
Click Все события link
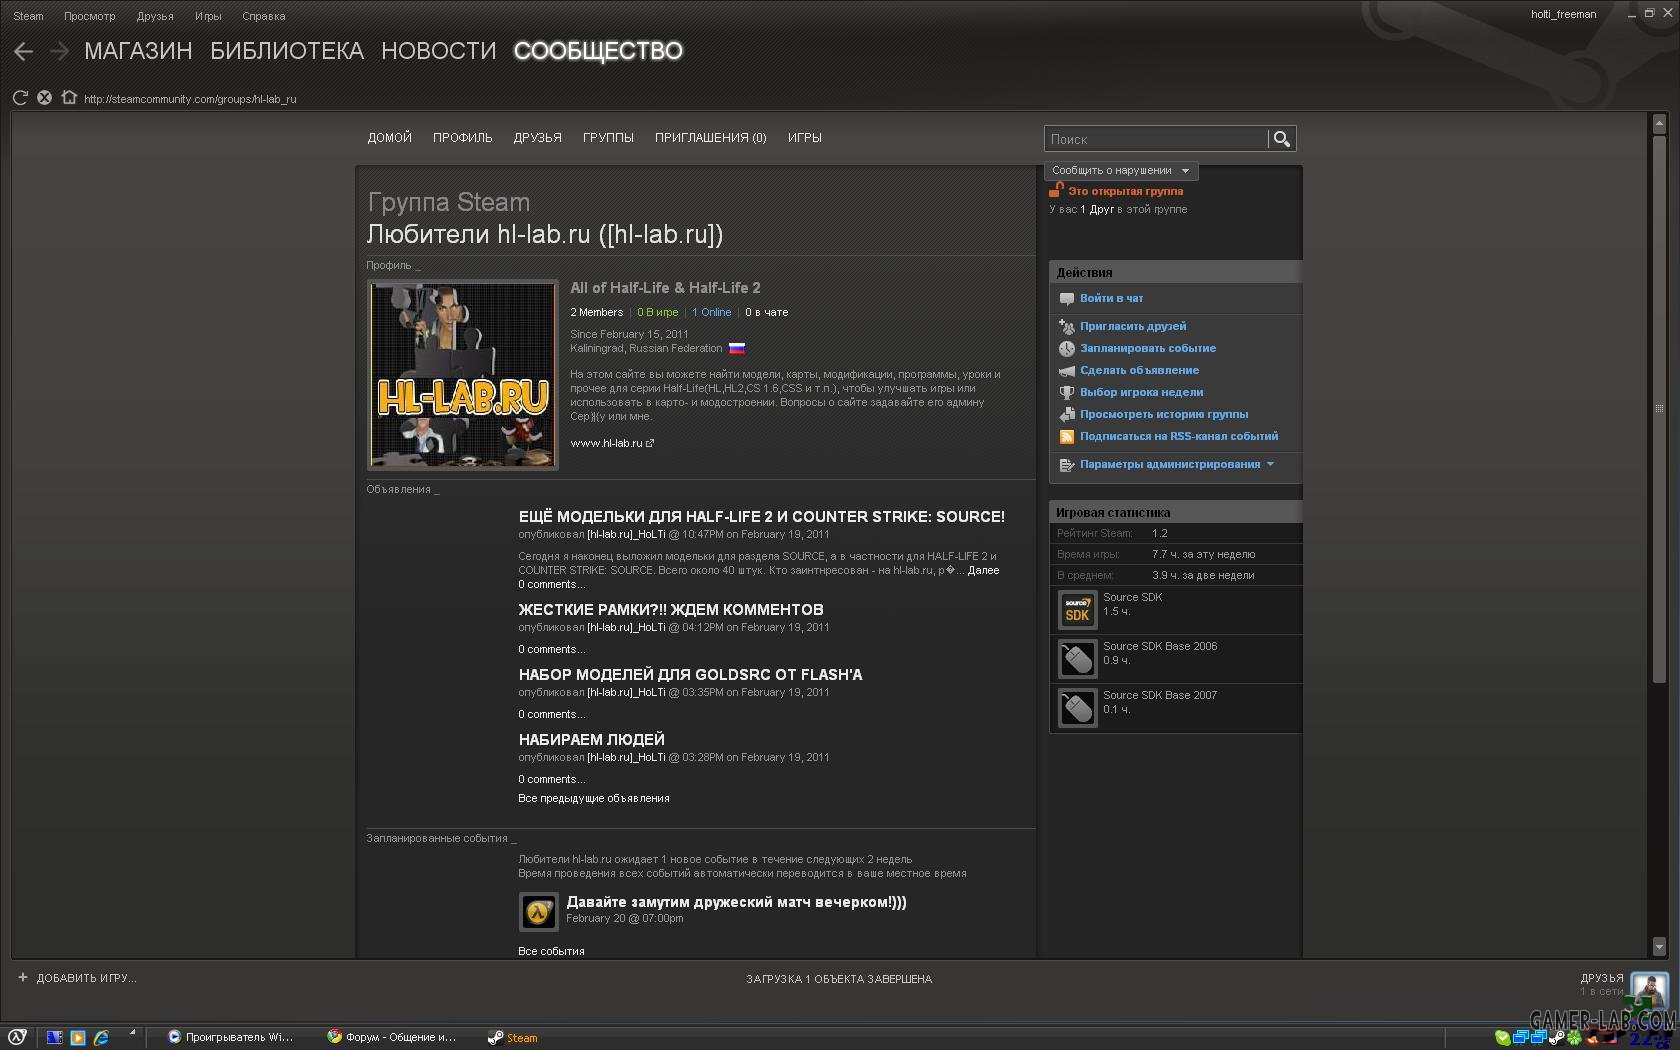click(x=551, y=952)
